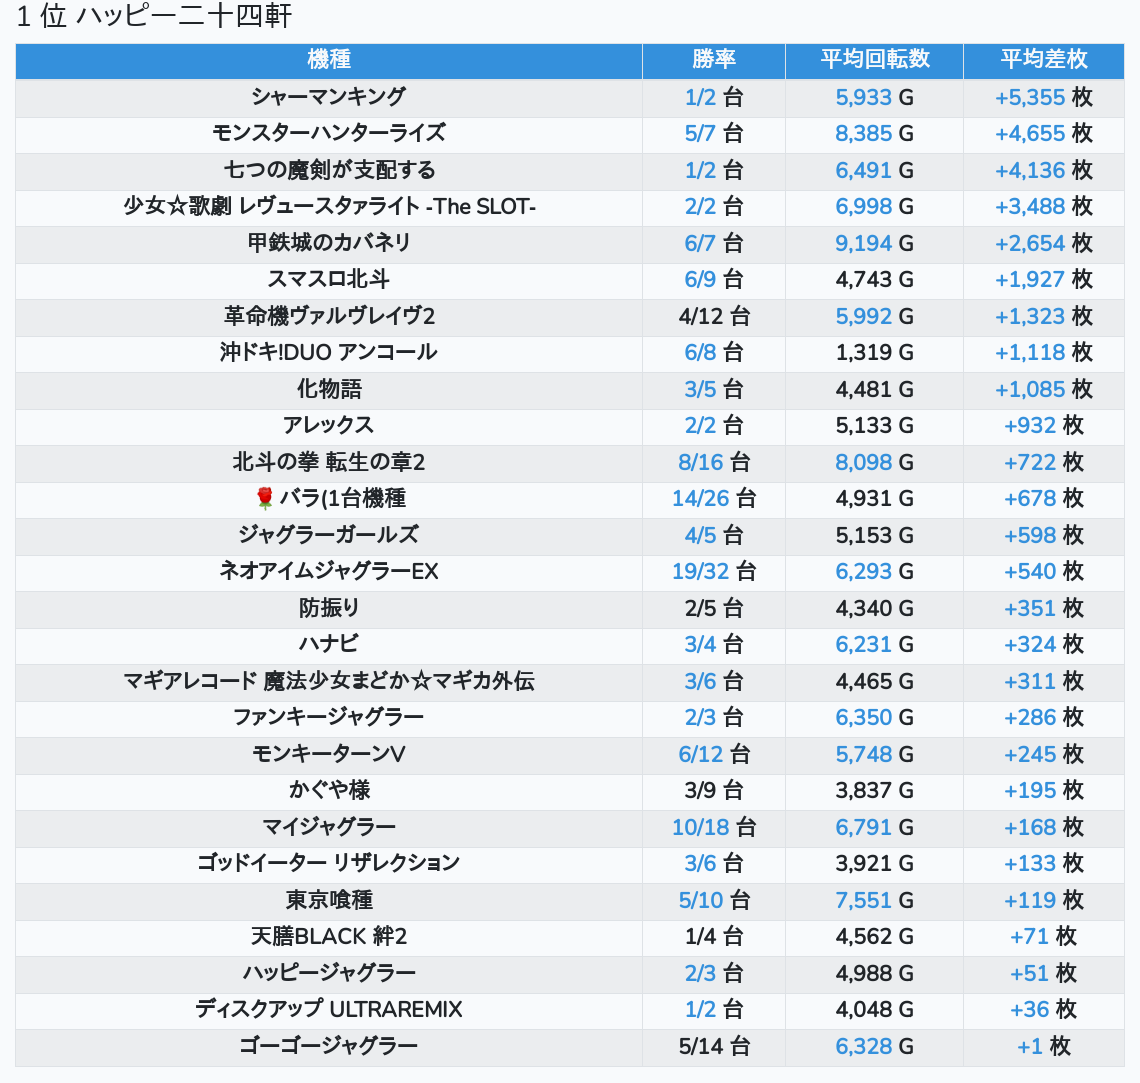This screenshot has width=1140, height=1083.
Task: Click the +5,355 average difference value
Action: [x=1030, y=97]
